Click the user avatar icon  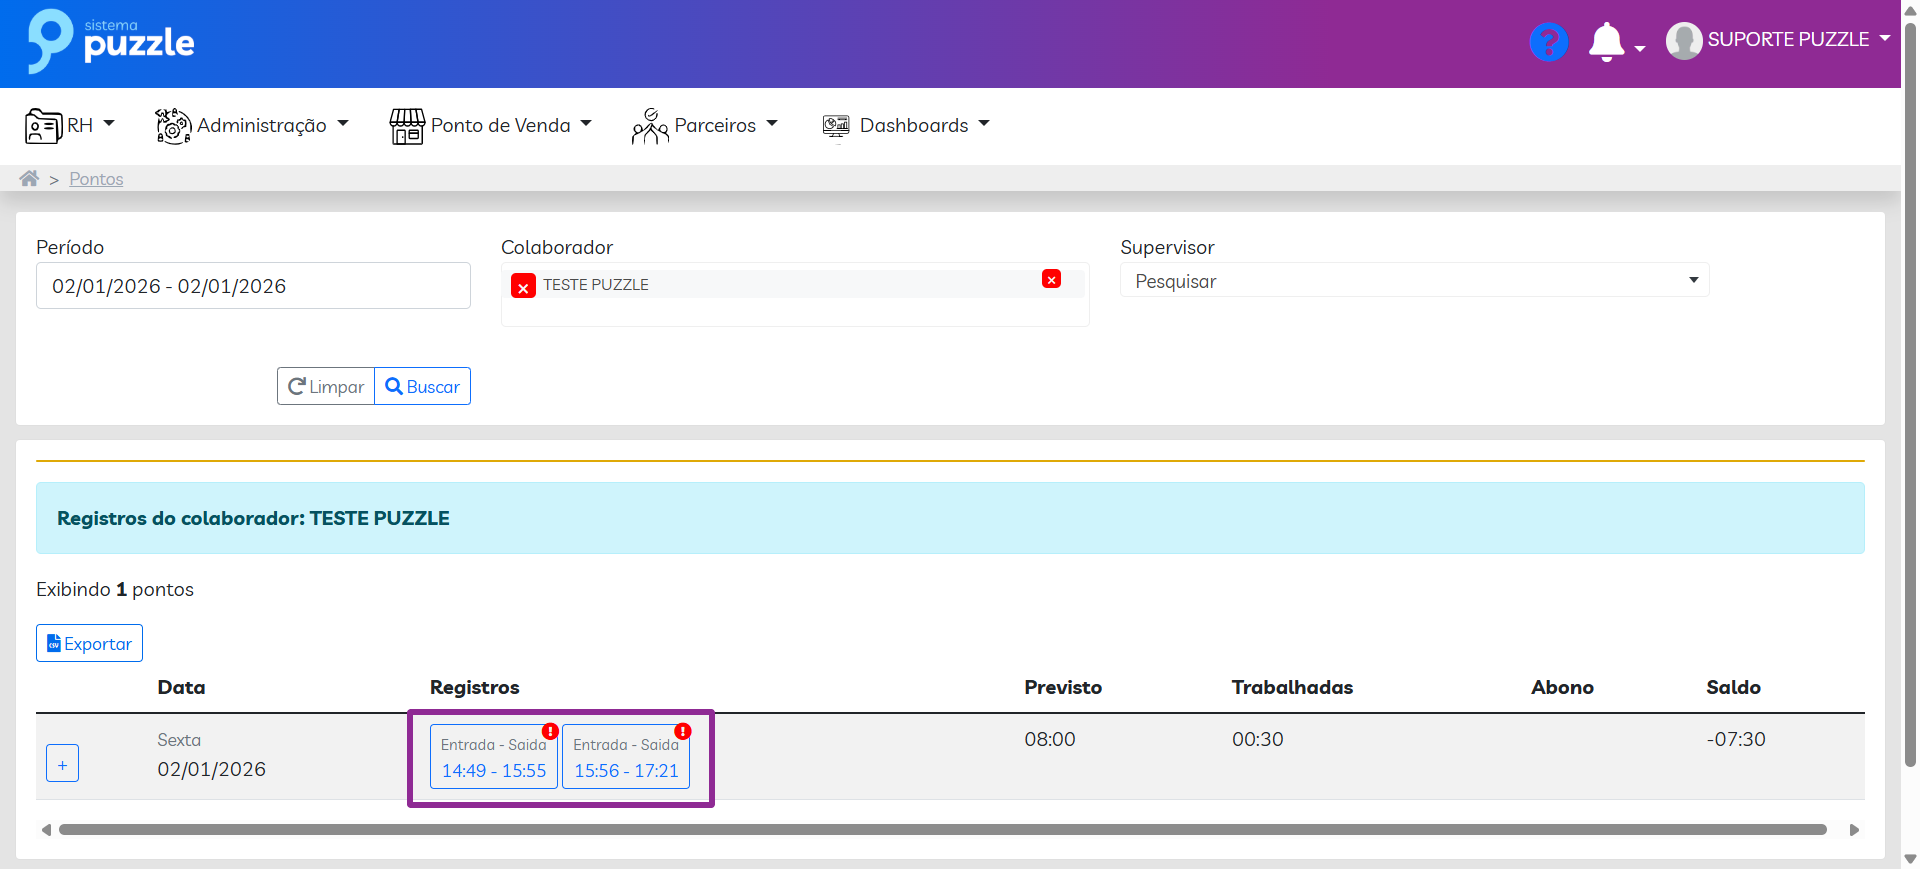click(1684, 41)
